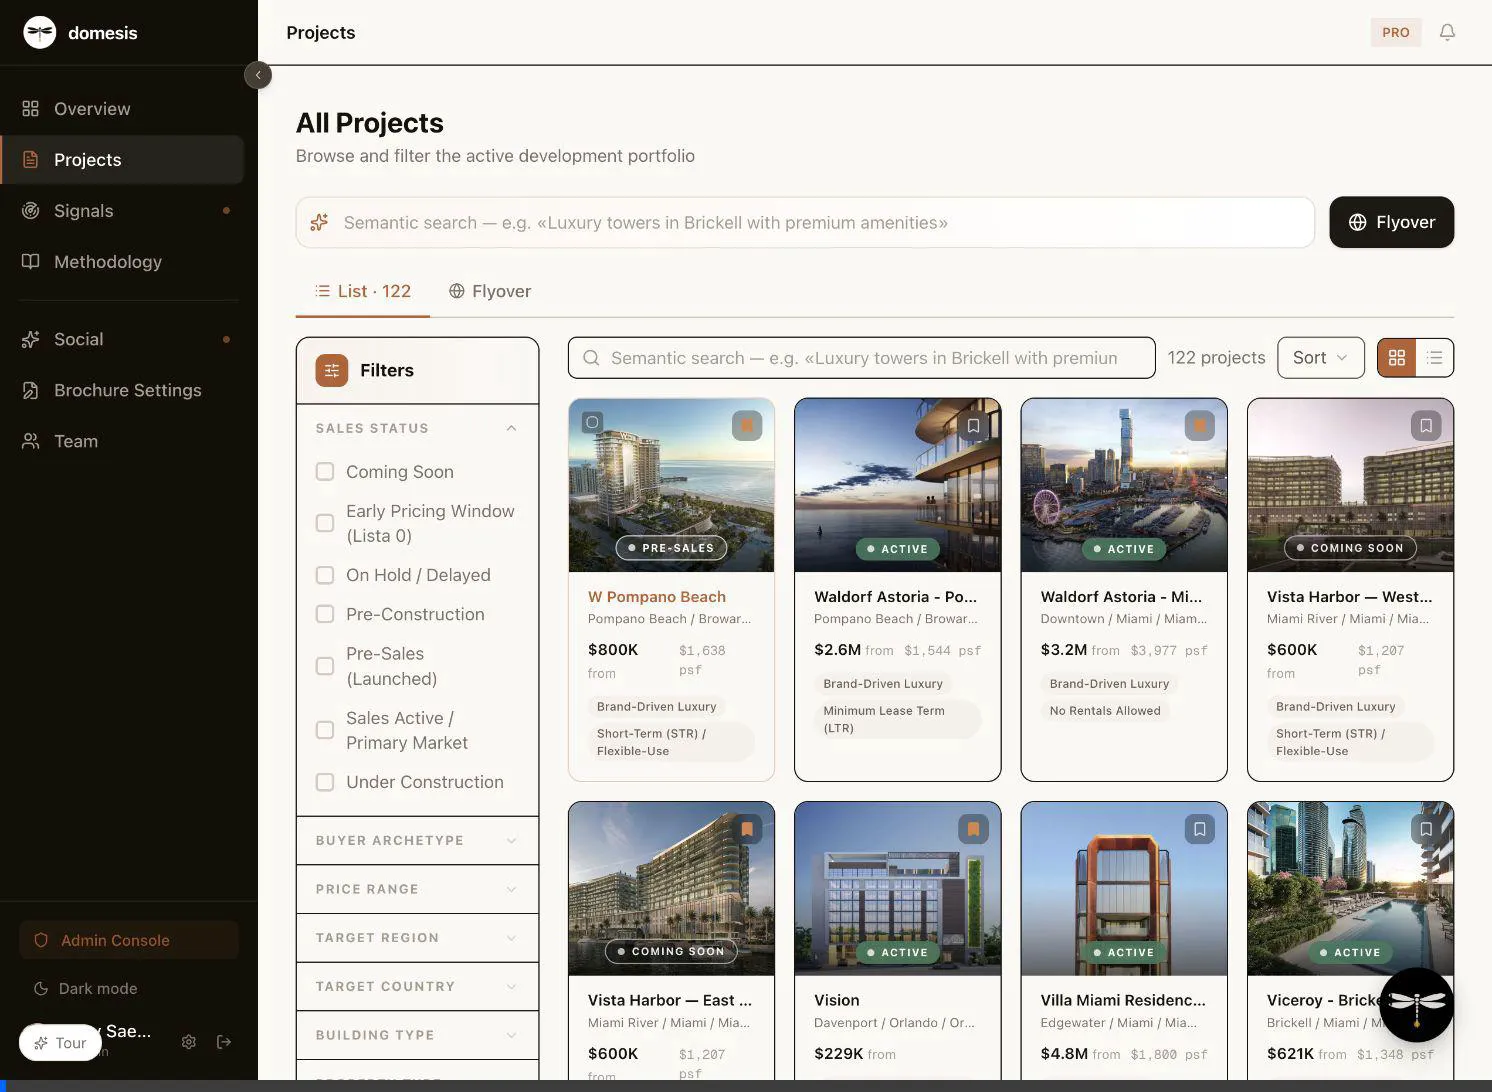Expand the Price Range filter section

[417, 889]
